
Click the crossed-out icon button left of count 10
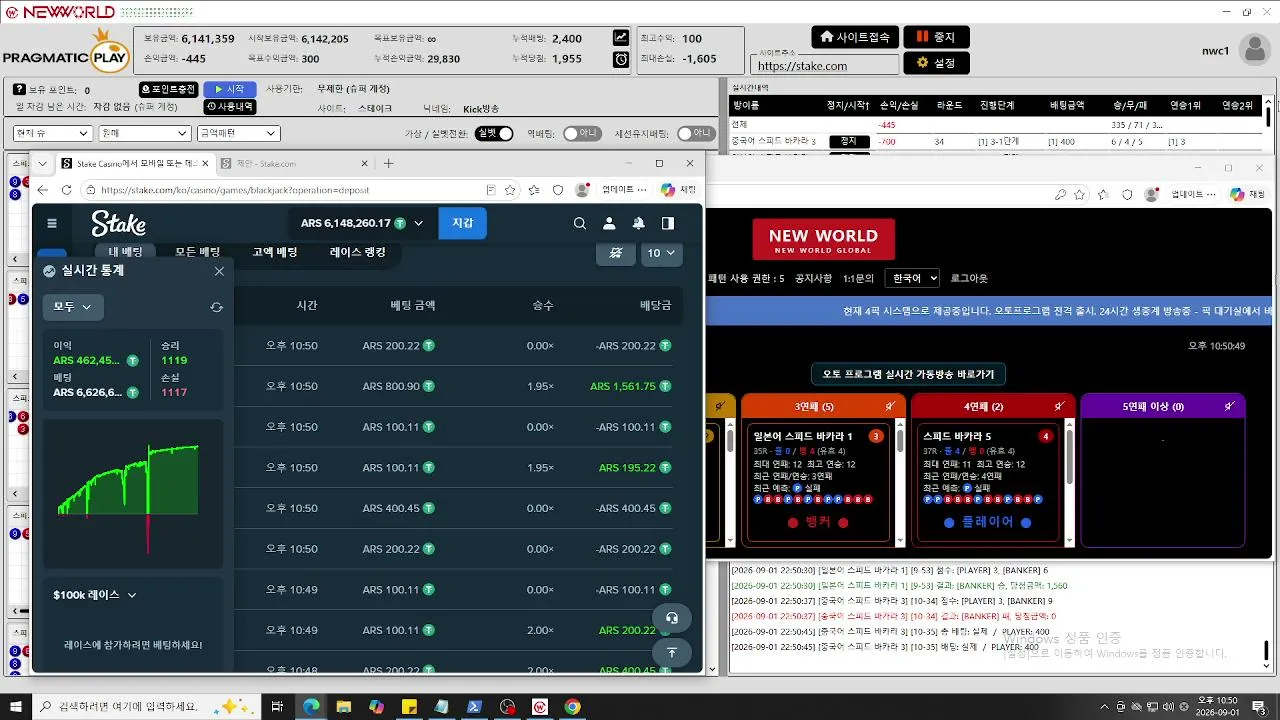click(616, 253)
